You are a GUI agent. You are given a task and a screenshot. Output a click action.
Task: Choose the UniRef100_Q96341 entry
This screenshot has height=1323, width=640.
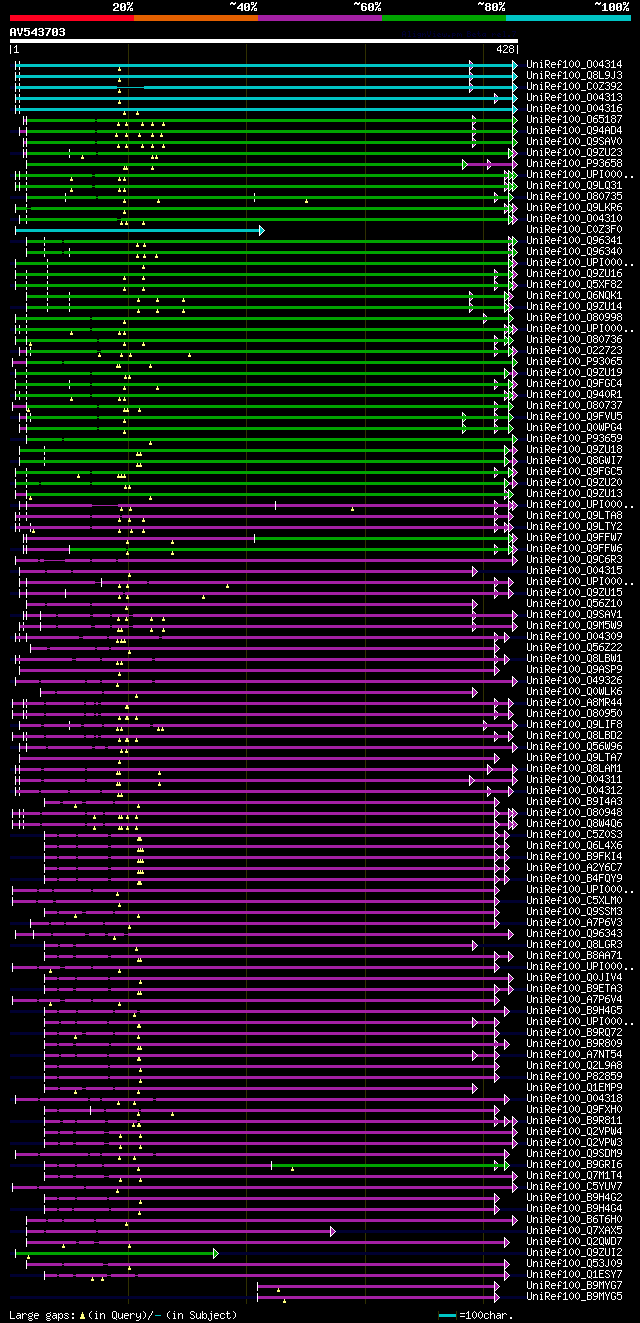click(x=575, y=241)
